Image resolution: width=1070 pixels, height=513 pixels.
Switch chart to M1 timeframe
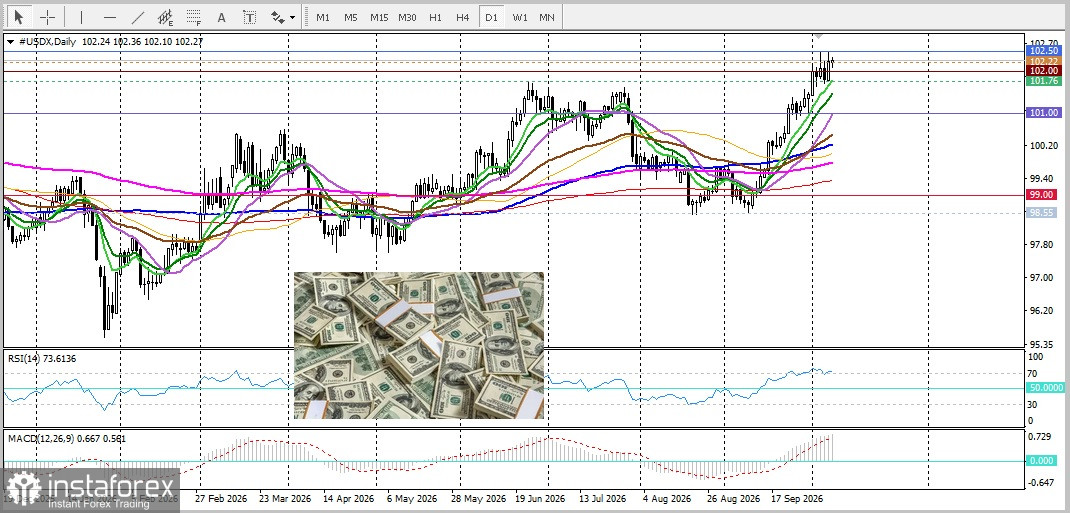(x=323, y=17)
